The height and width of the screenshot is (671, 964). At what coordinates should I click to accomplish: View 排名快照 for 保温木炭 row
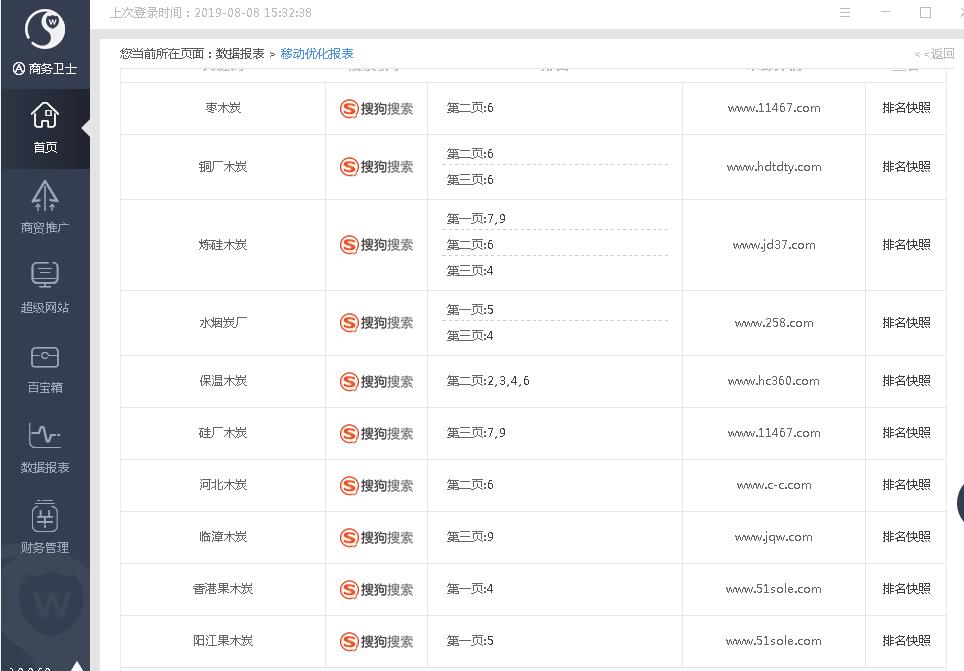point(906,381)
